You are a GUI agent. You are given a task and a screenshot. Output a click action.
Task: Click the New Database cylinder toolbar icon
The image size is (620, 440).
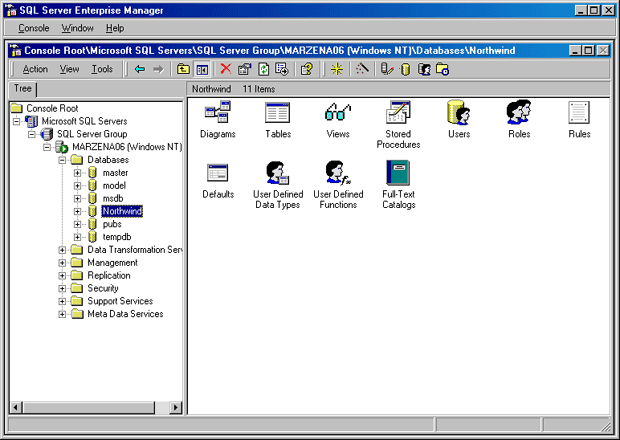[405, 70]
